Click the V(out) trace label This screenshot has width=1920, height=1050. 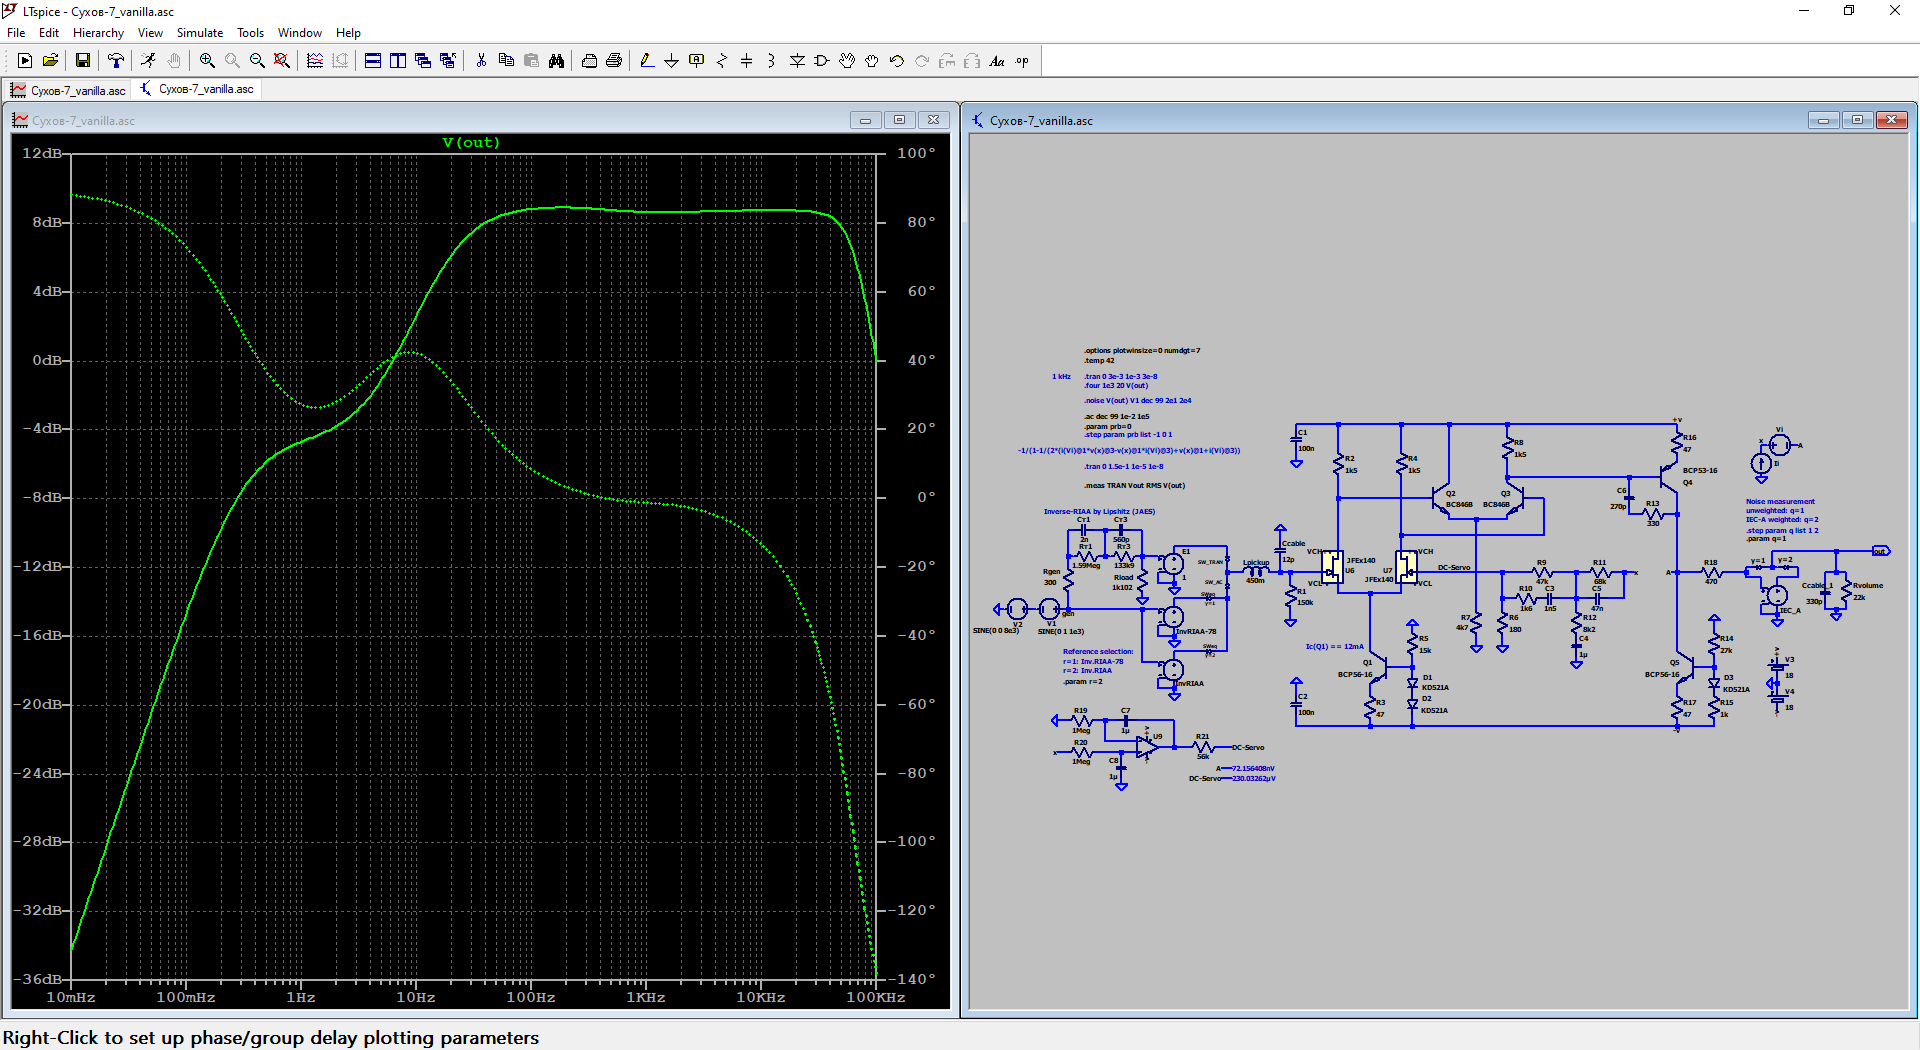coord(471,143)
